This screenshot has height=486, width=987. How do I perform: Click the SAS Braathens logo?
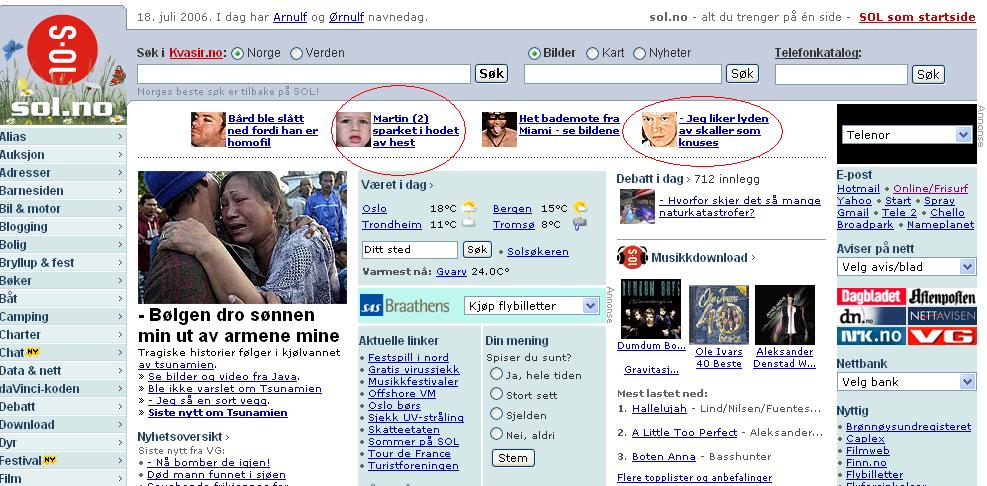[x=405, y=306]
